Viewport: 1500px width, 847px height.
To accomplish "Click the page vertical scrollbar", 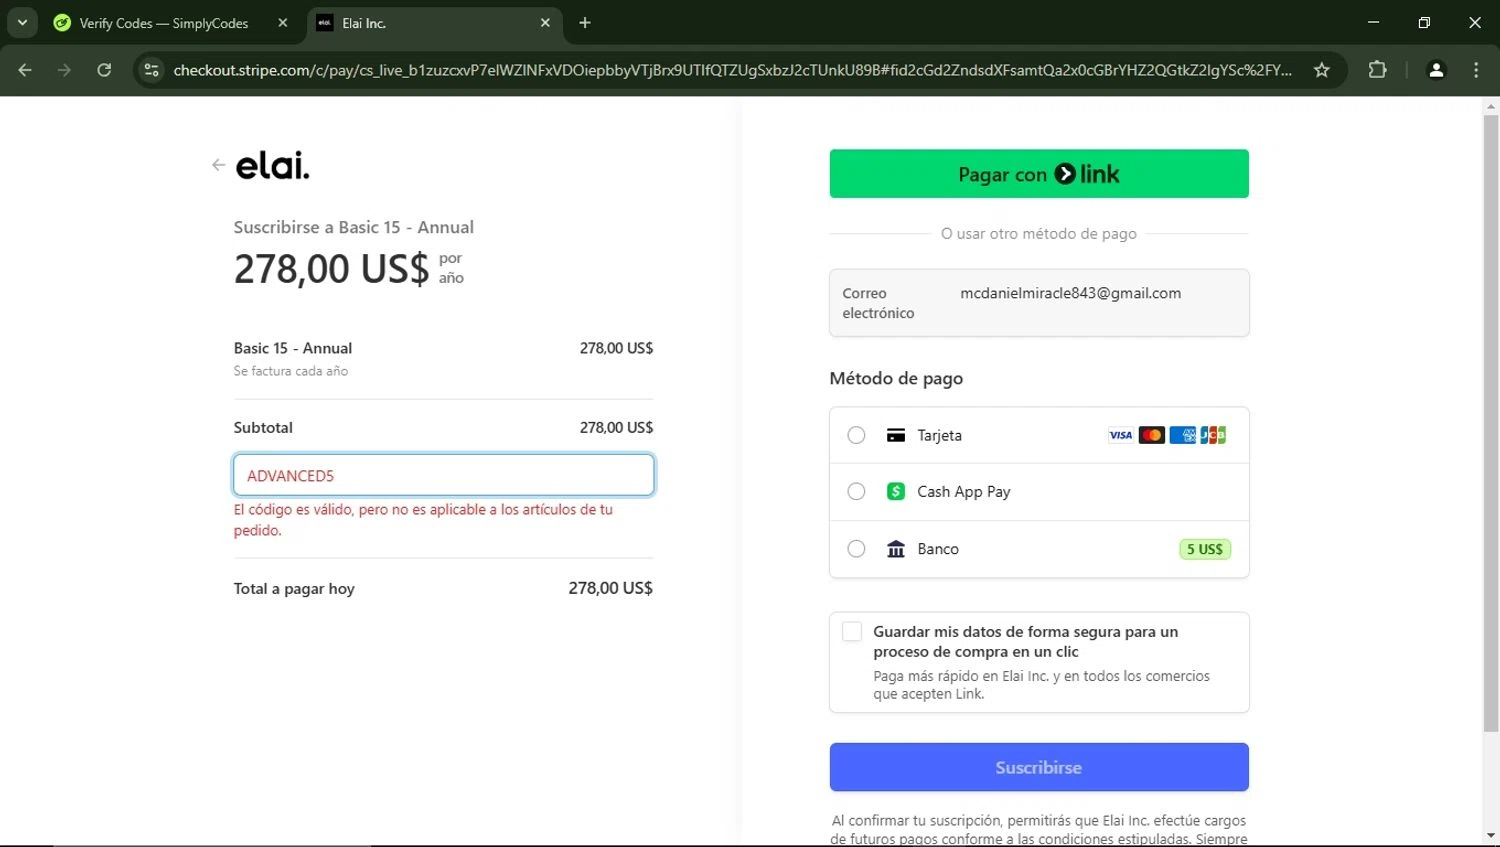I will [1491, 423].
